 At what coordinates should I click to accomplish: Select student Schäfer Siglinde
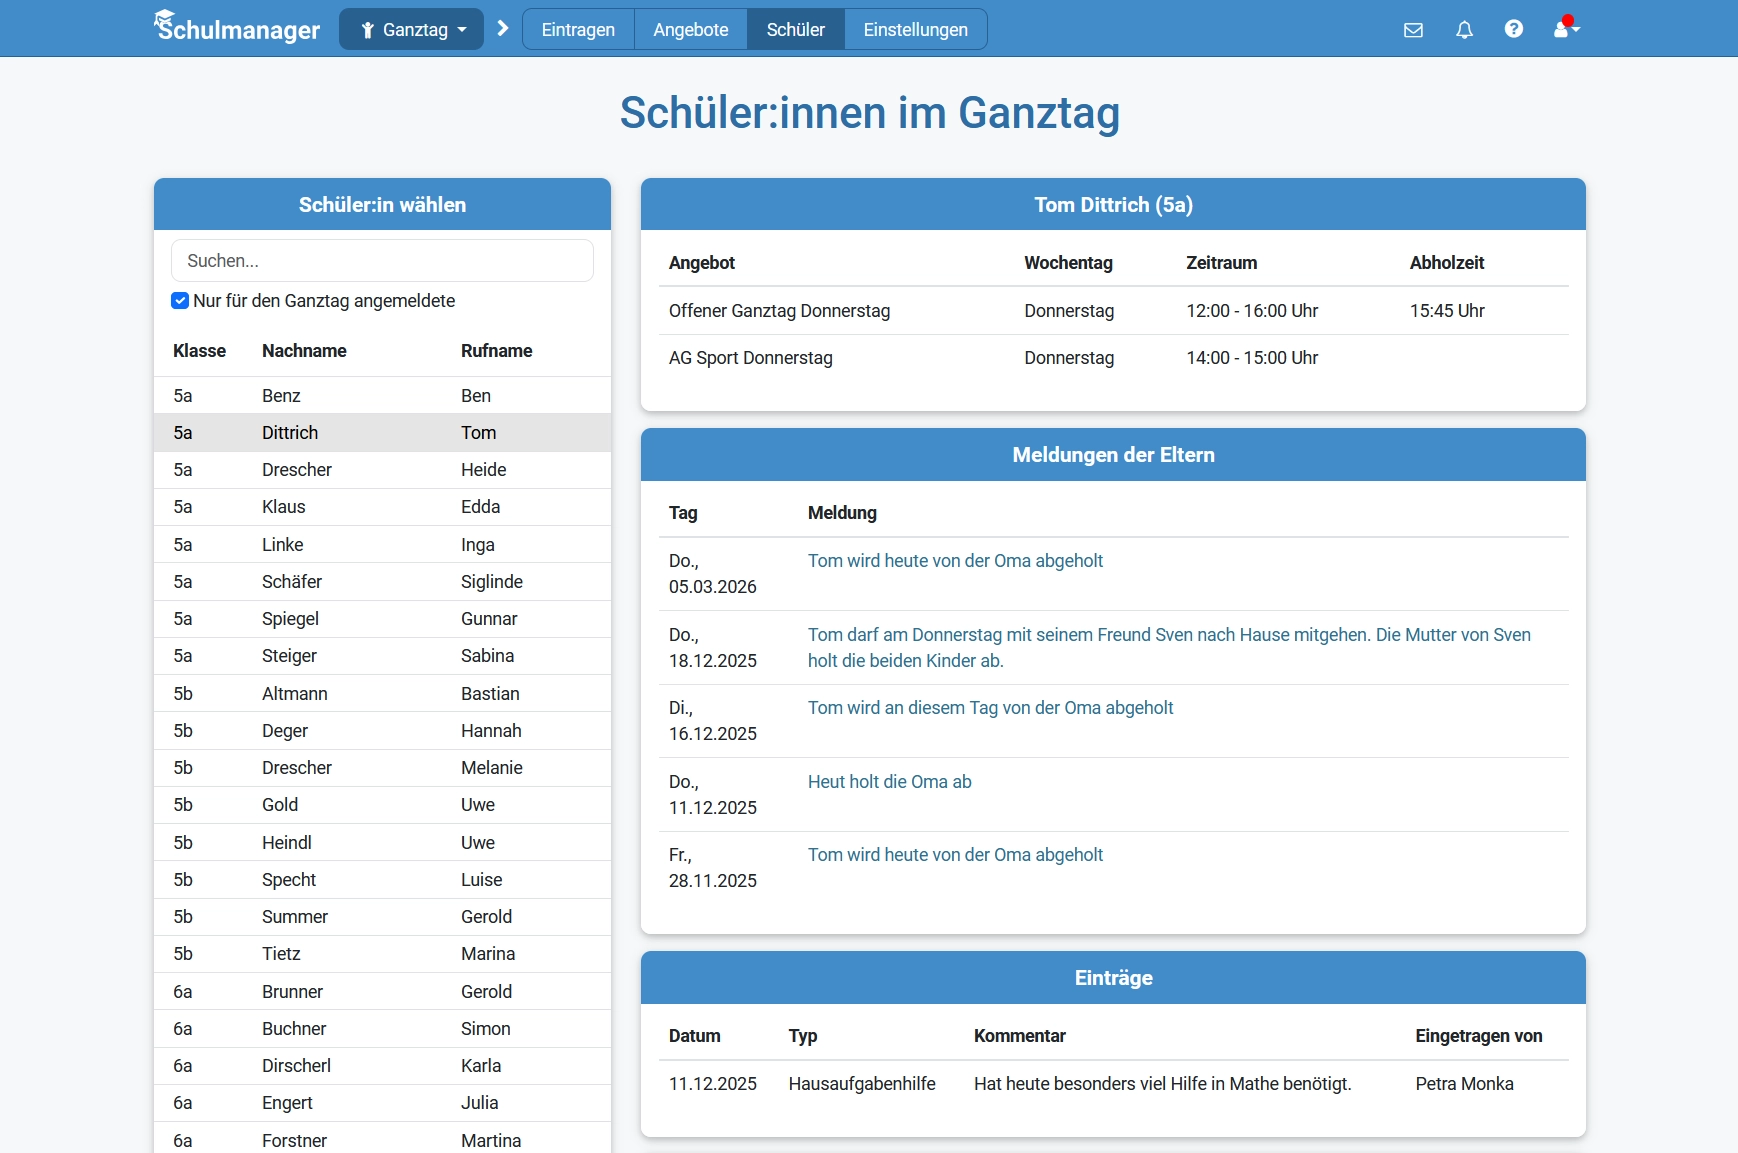(x=382, y=582)
